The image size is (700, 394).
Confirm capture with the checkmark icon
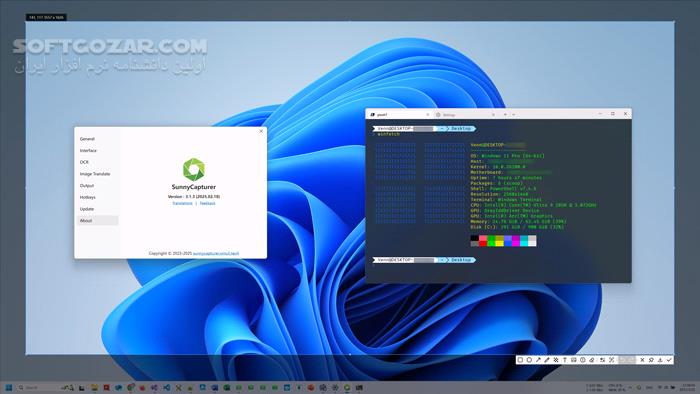(x=669, y=360)
